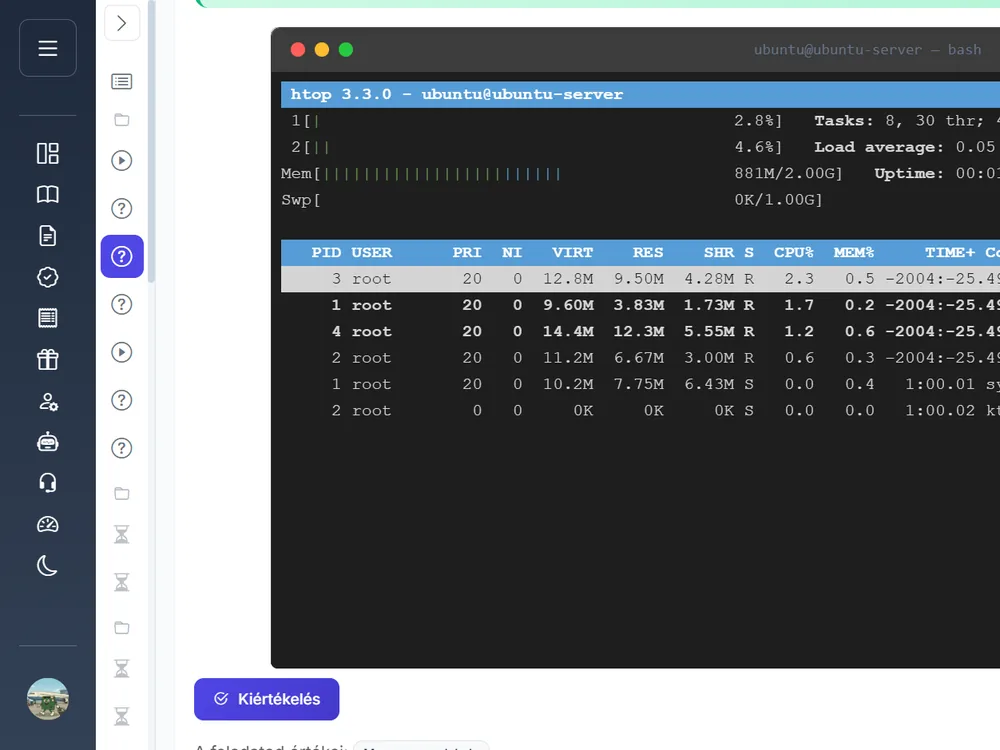
Task: Click the VIRT column header
Action: click(572, 253)
